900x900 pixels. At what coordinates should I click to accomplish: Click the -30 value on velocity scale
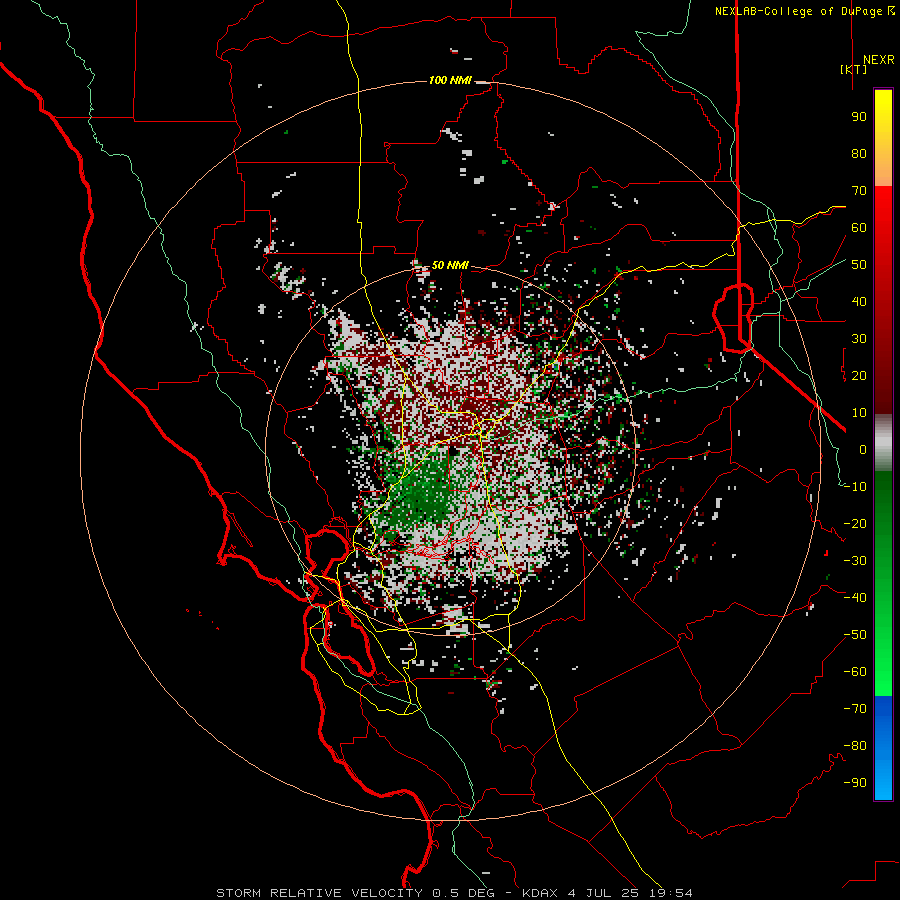(x=855, y=561)
